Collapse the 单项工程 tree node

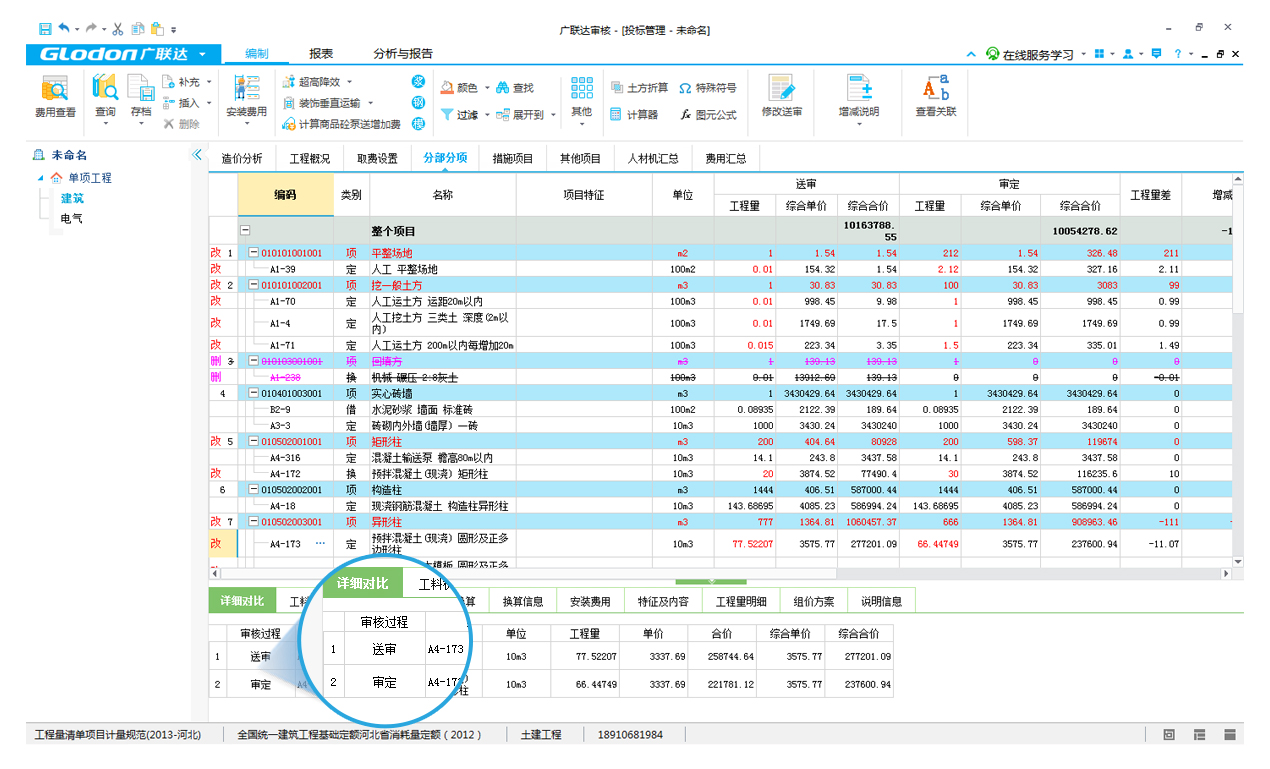pos(41,178)
